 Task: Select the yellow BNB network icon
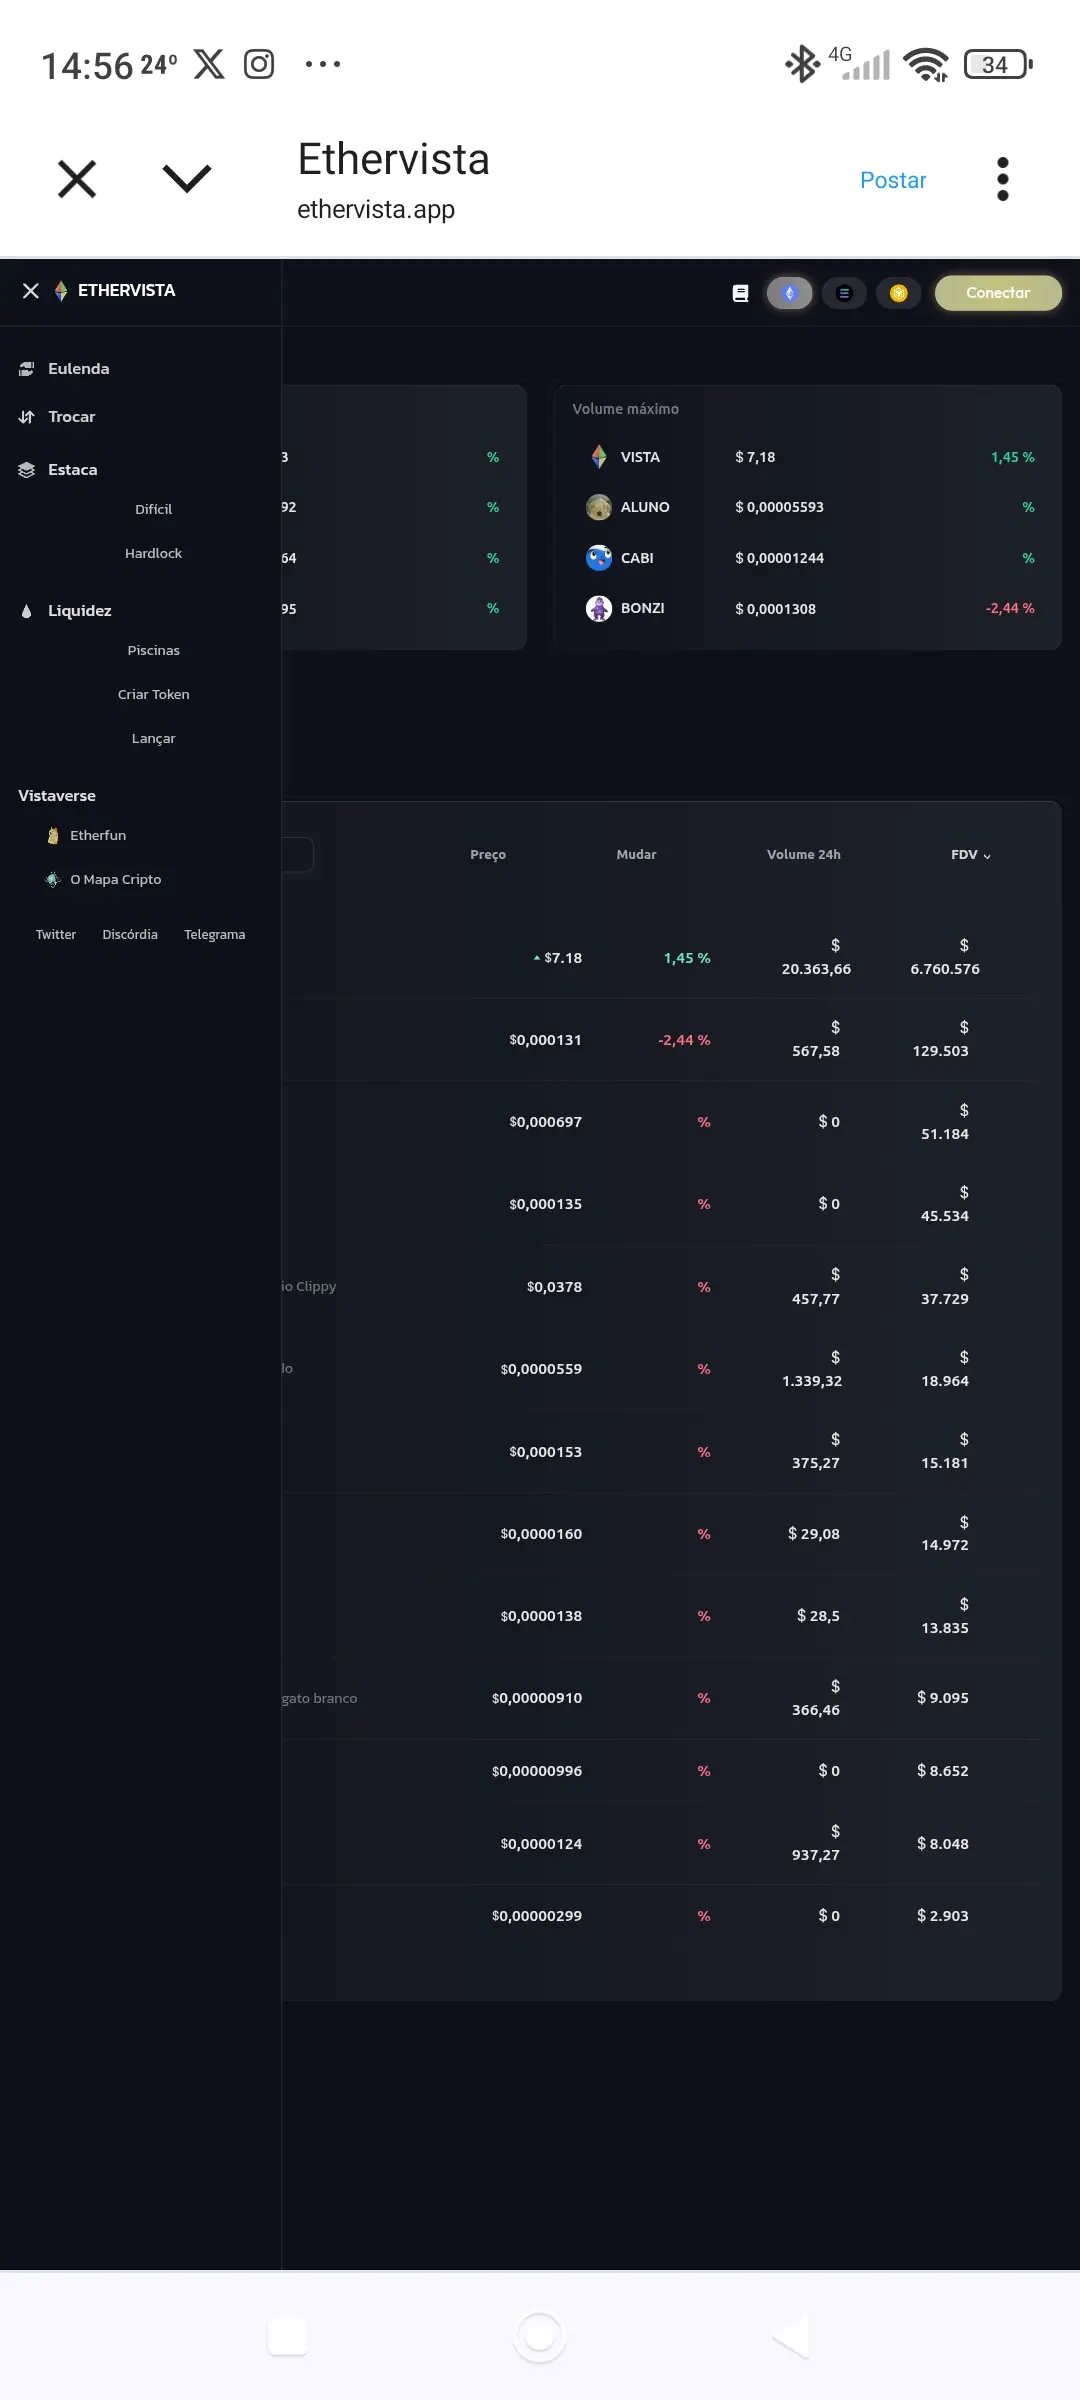click(x=898, y=293)
